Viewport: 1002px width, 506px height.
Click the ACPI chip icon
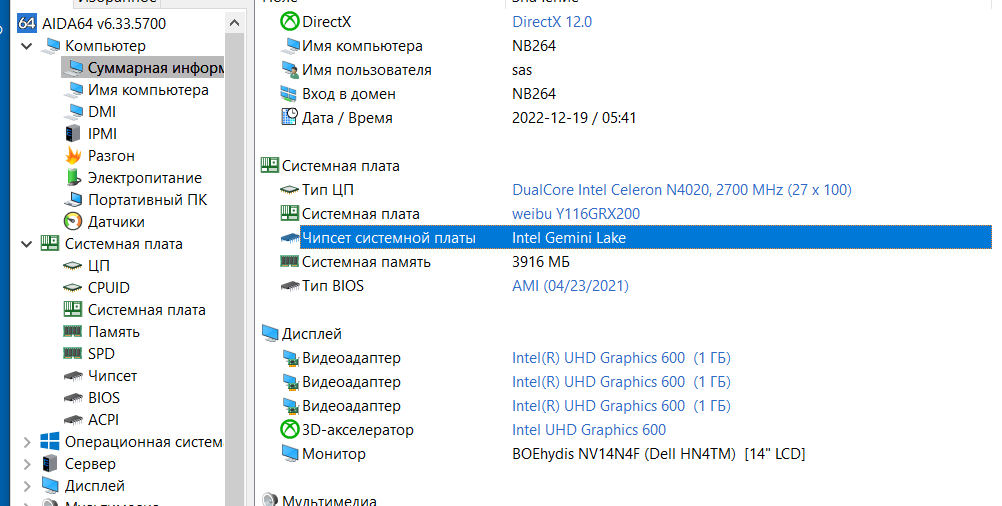pyautogui.click(x=73, y=420)
